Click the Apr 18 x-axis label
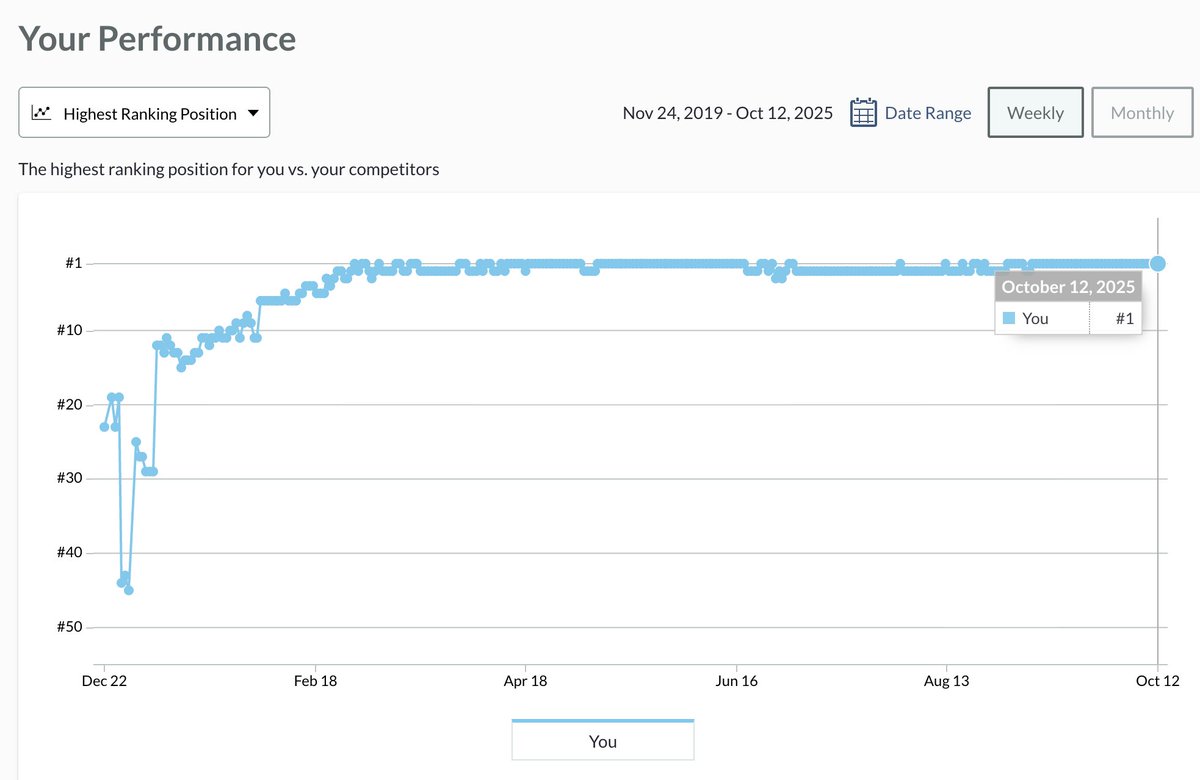This screenshot has width=1200, height=780. [x=526, y=681]
